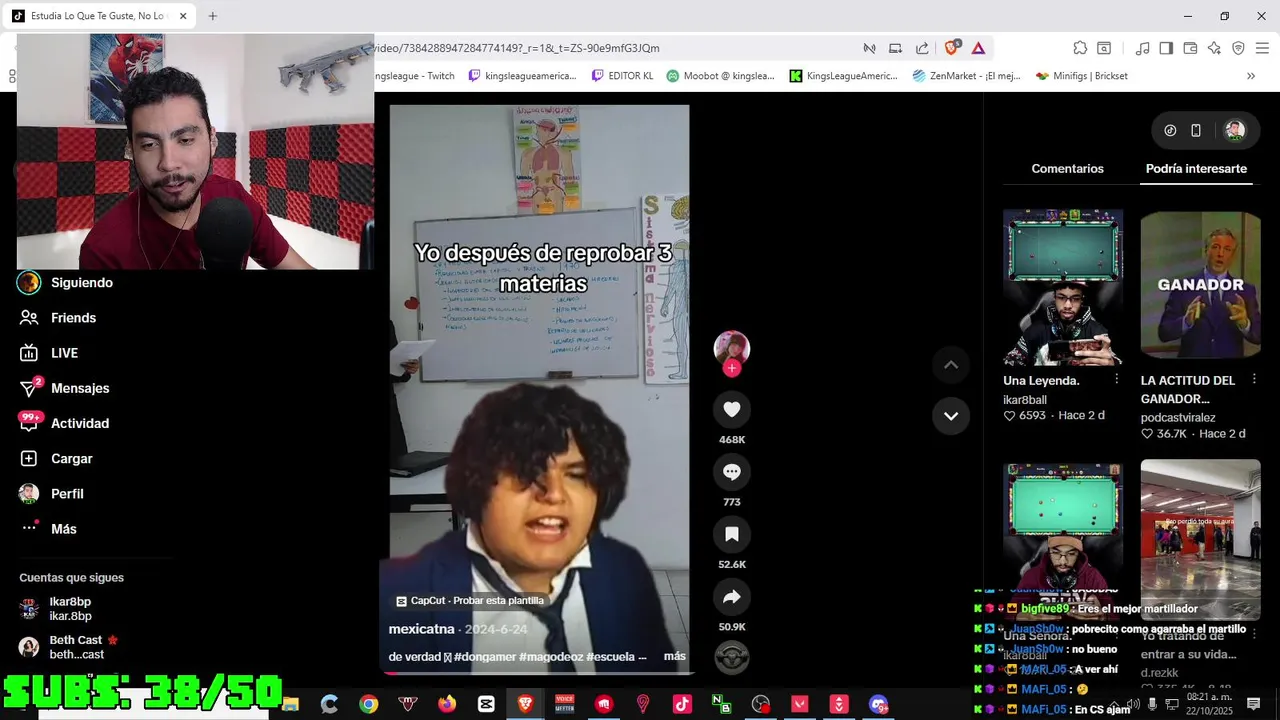
Task: Open the browser Extensions puzzle icon
Action: pyautogui.click(x=1080, y=48)
